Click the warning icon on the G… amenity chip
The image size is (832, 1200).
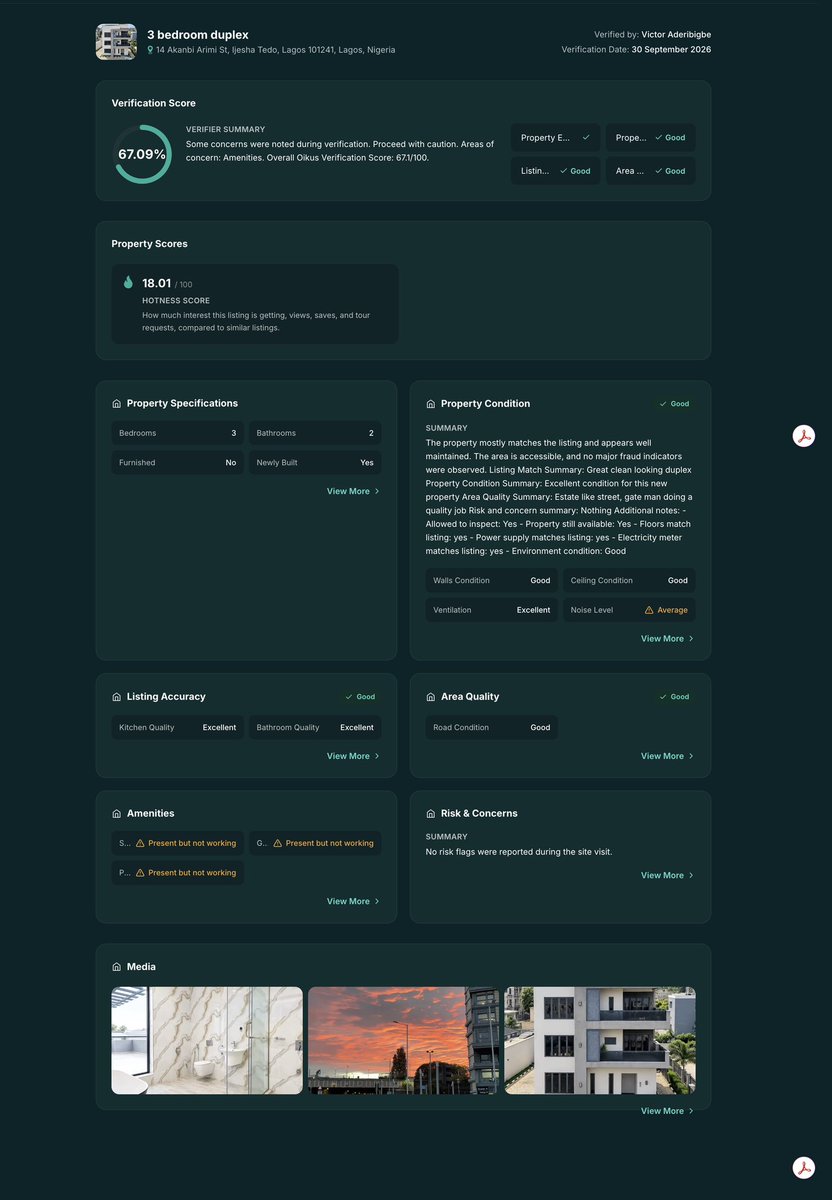(277, 843)
